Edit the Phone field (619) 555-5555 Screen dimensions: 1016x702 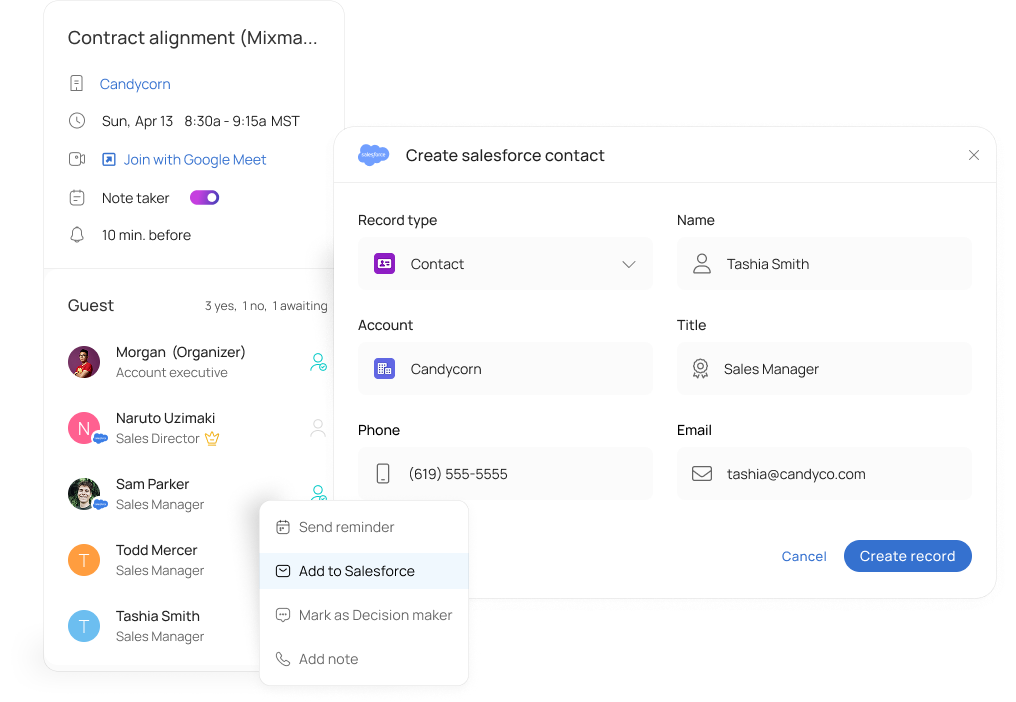click(505, 474)
